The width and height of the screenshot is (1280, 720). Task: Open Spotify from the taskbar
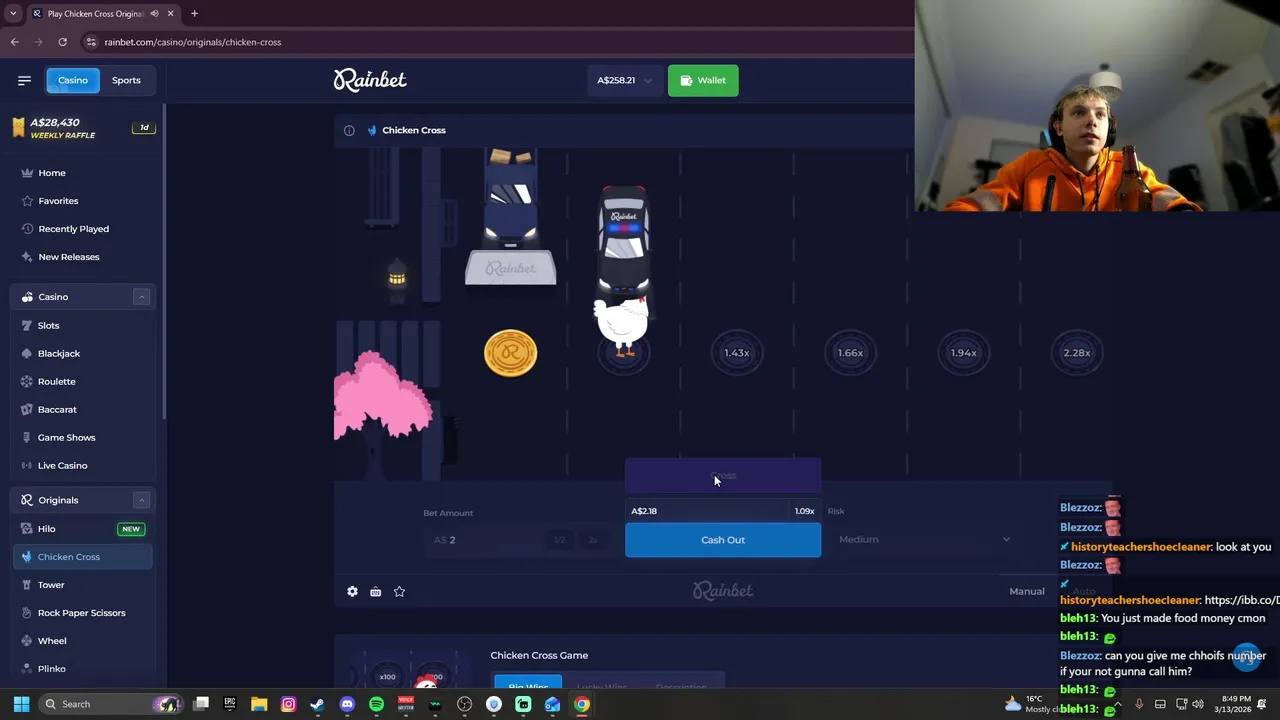click(x=376, y=704)
